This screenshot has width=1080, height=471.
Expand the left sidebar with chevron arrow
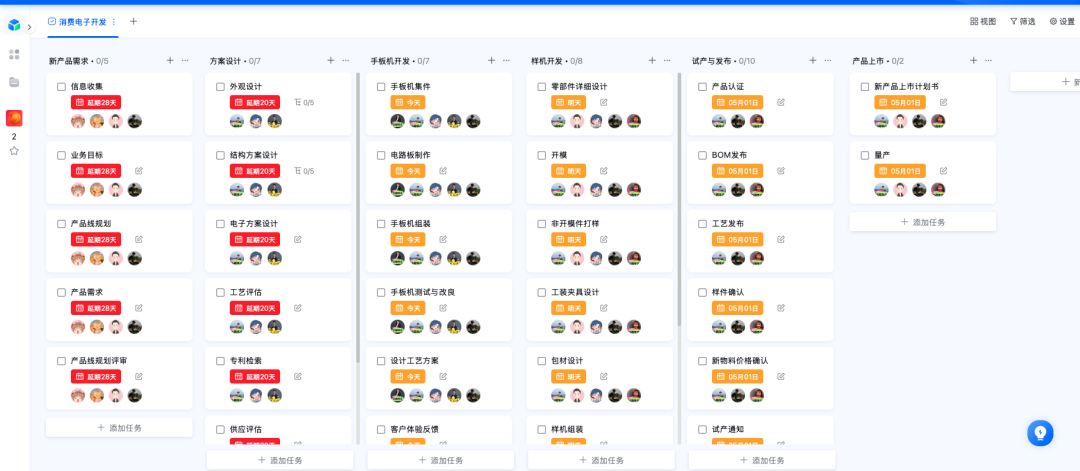[x=30, y=26]
